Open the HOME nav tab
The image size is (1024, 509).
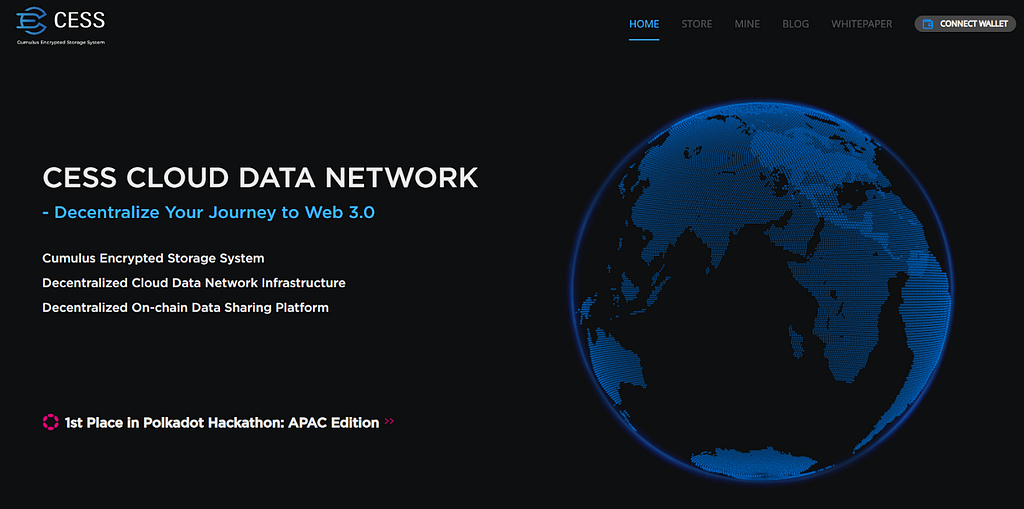(644, 24)
